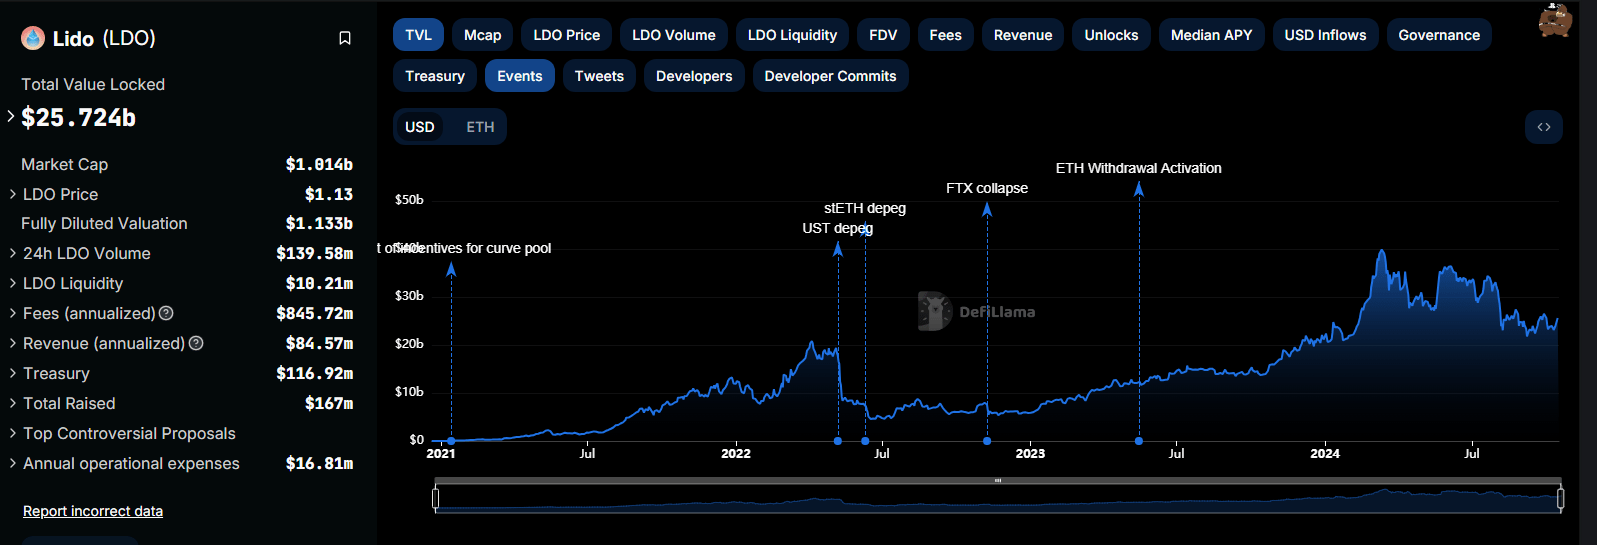
Task: Click Fully Diluted Valuation value $1.133b
Action: [x=319, y=224]
